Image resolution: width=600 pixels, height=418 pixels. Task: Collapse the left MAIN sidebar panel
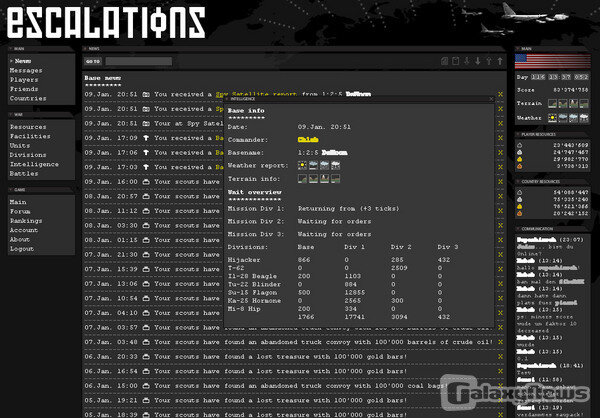[10, 49]
